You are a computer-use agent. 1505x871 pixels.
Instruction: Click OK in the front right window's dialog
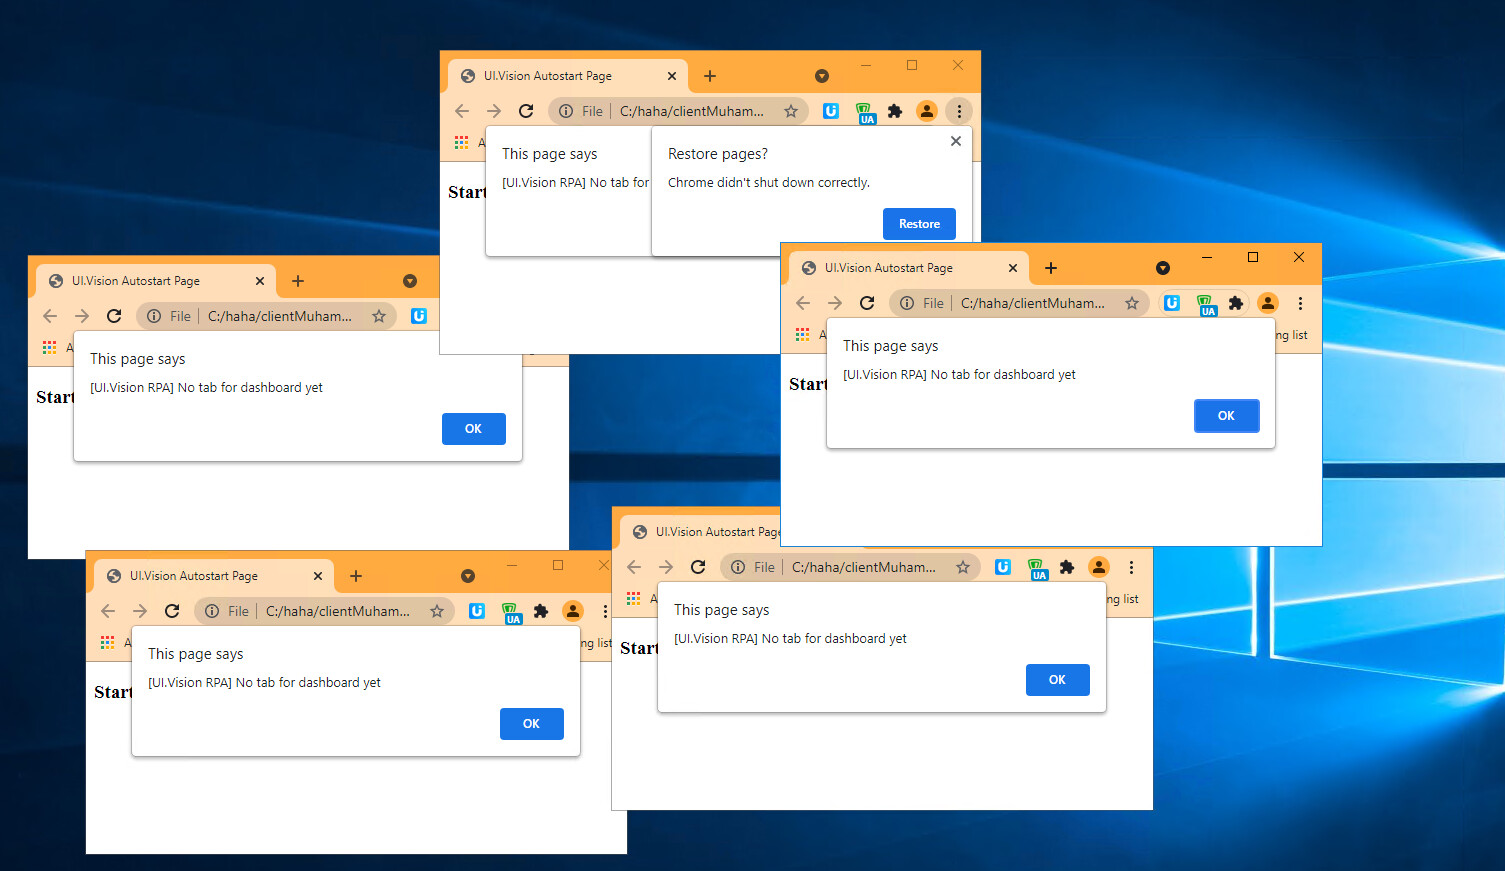pyautogui.click(x=1226, y=416)
